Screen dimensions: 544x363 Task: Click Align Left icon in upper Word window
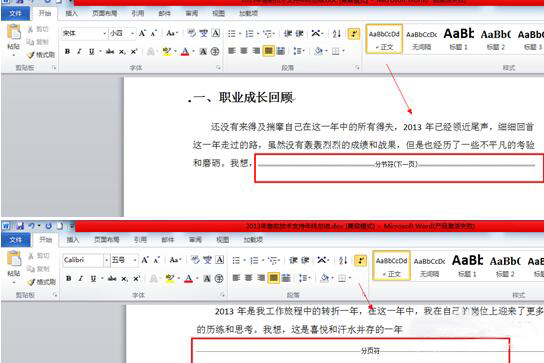tap(232, 51)
